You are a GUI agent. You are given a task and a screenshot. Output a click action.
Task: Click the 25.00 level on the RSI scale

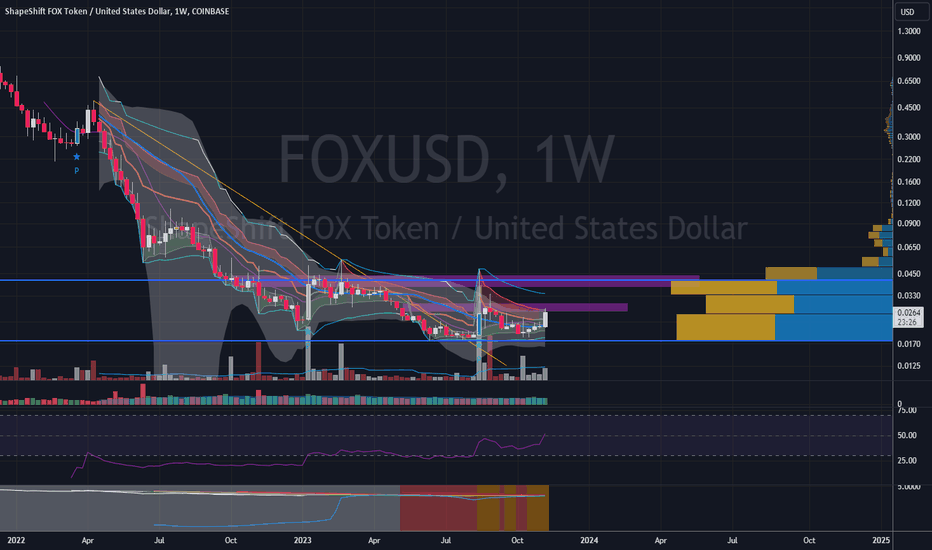(906, 460)
